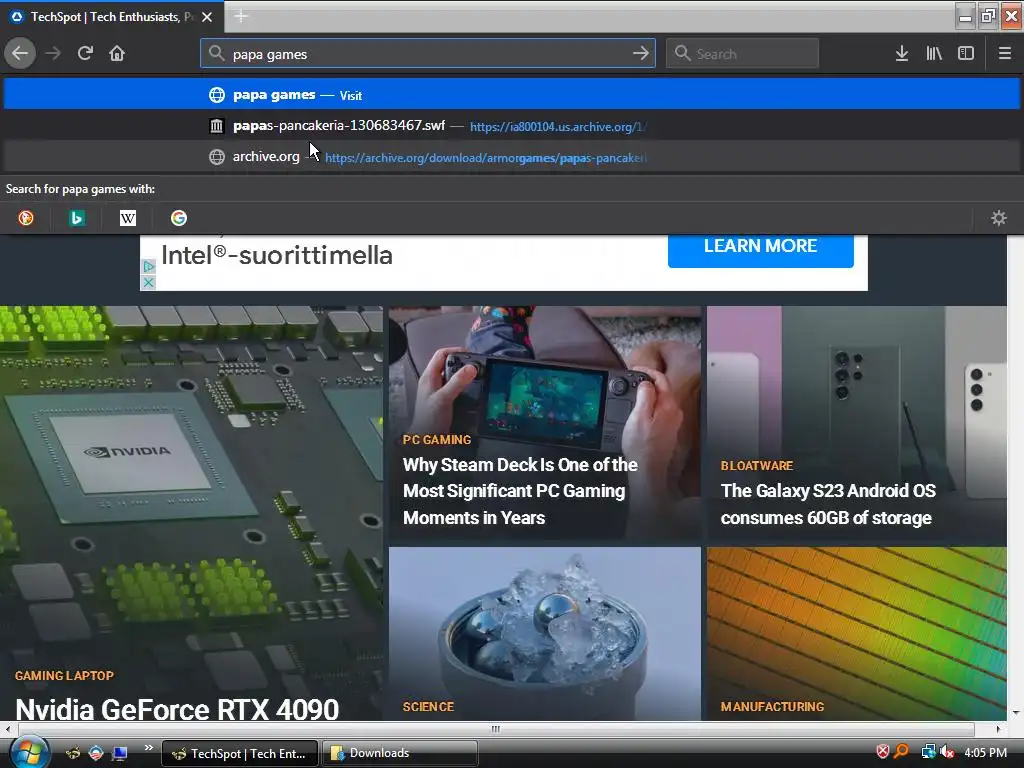Open the Downloads panel arrow icon

click(x=902, y=53)
